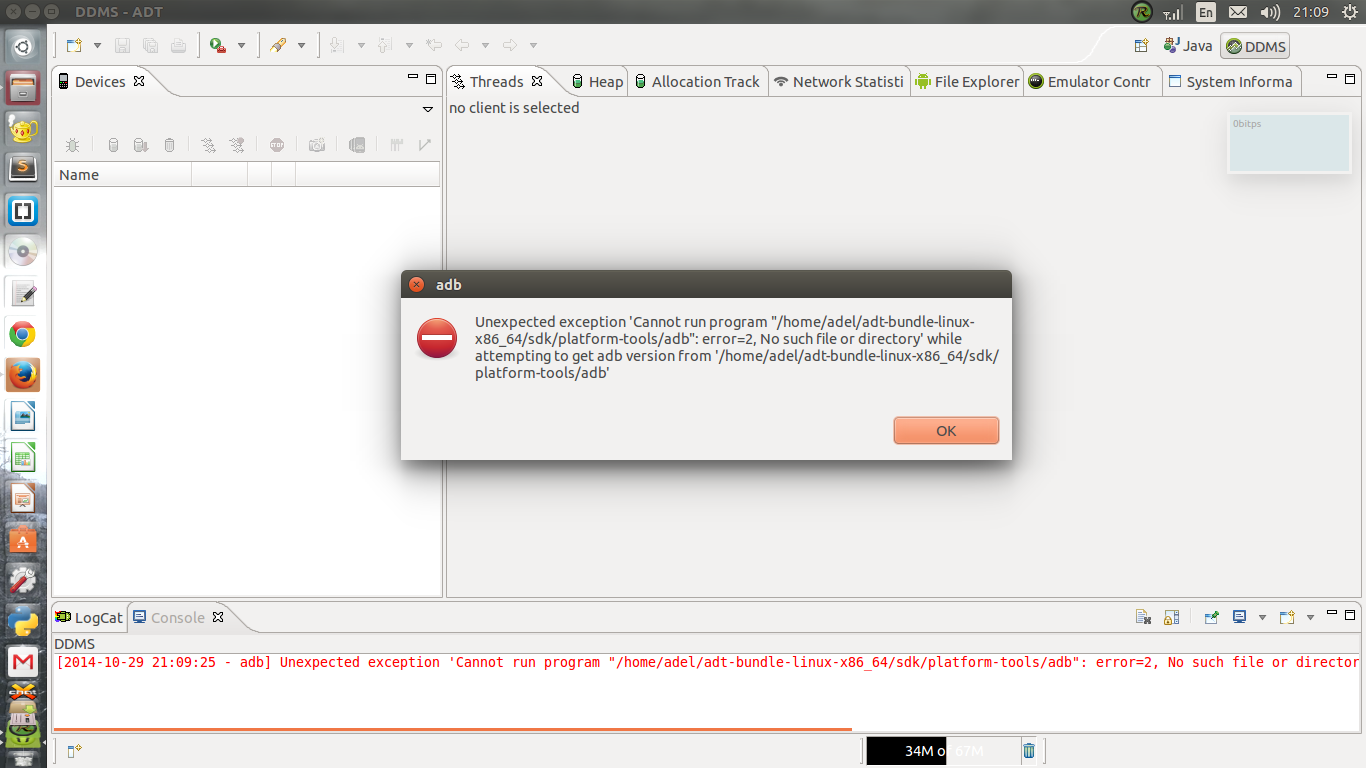Open the System Information tab
The width and height of the screenshot is (1366, 768).
pos(1230,82)
